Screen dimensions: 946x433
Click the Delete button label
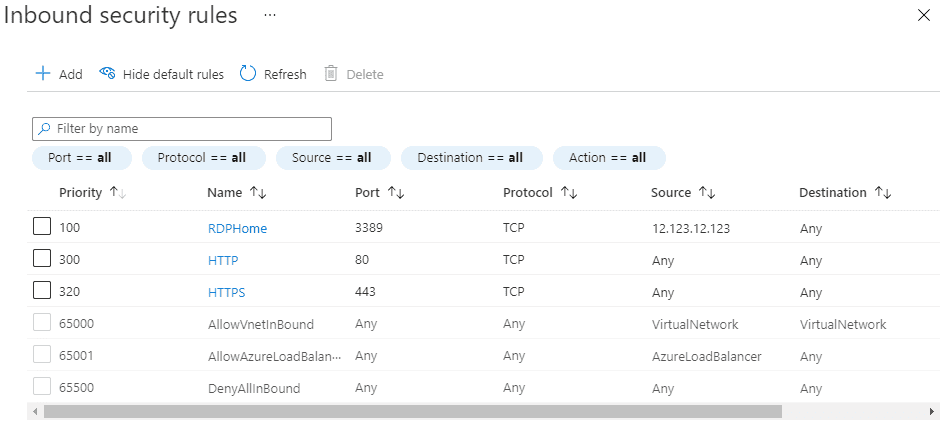tap(365, 74)
